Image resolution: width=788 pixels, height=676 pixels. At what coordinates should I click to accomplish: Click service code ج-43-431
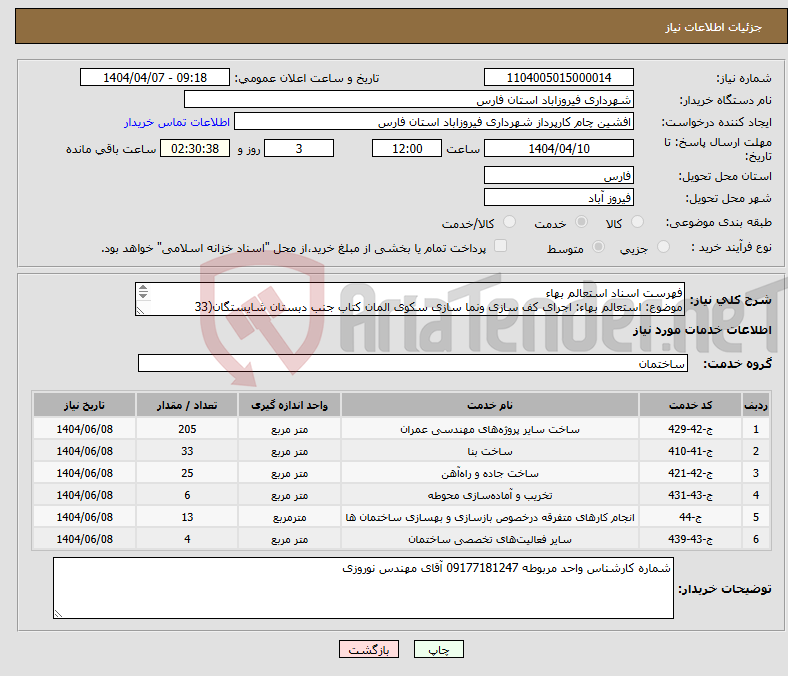691,495
